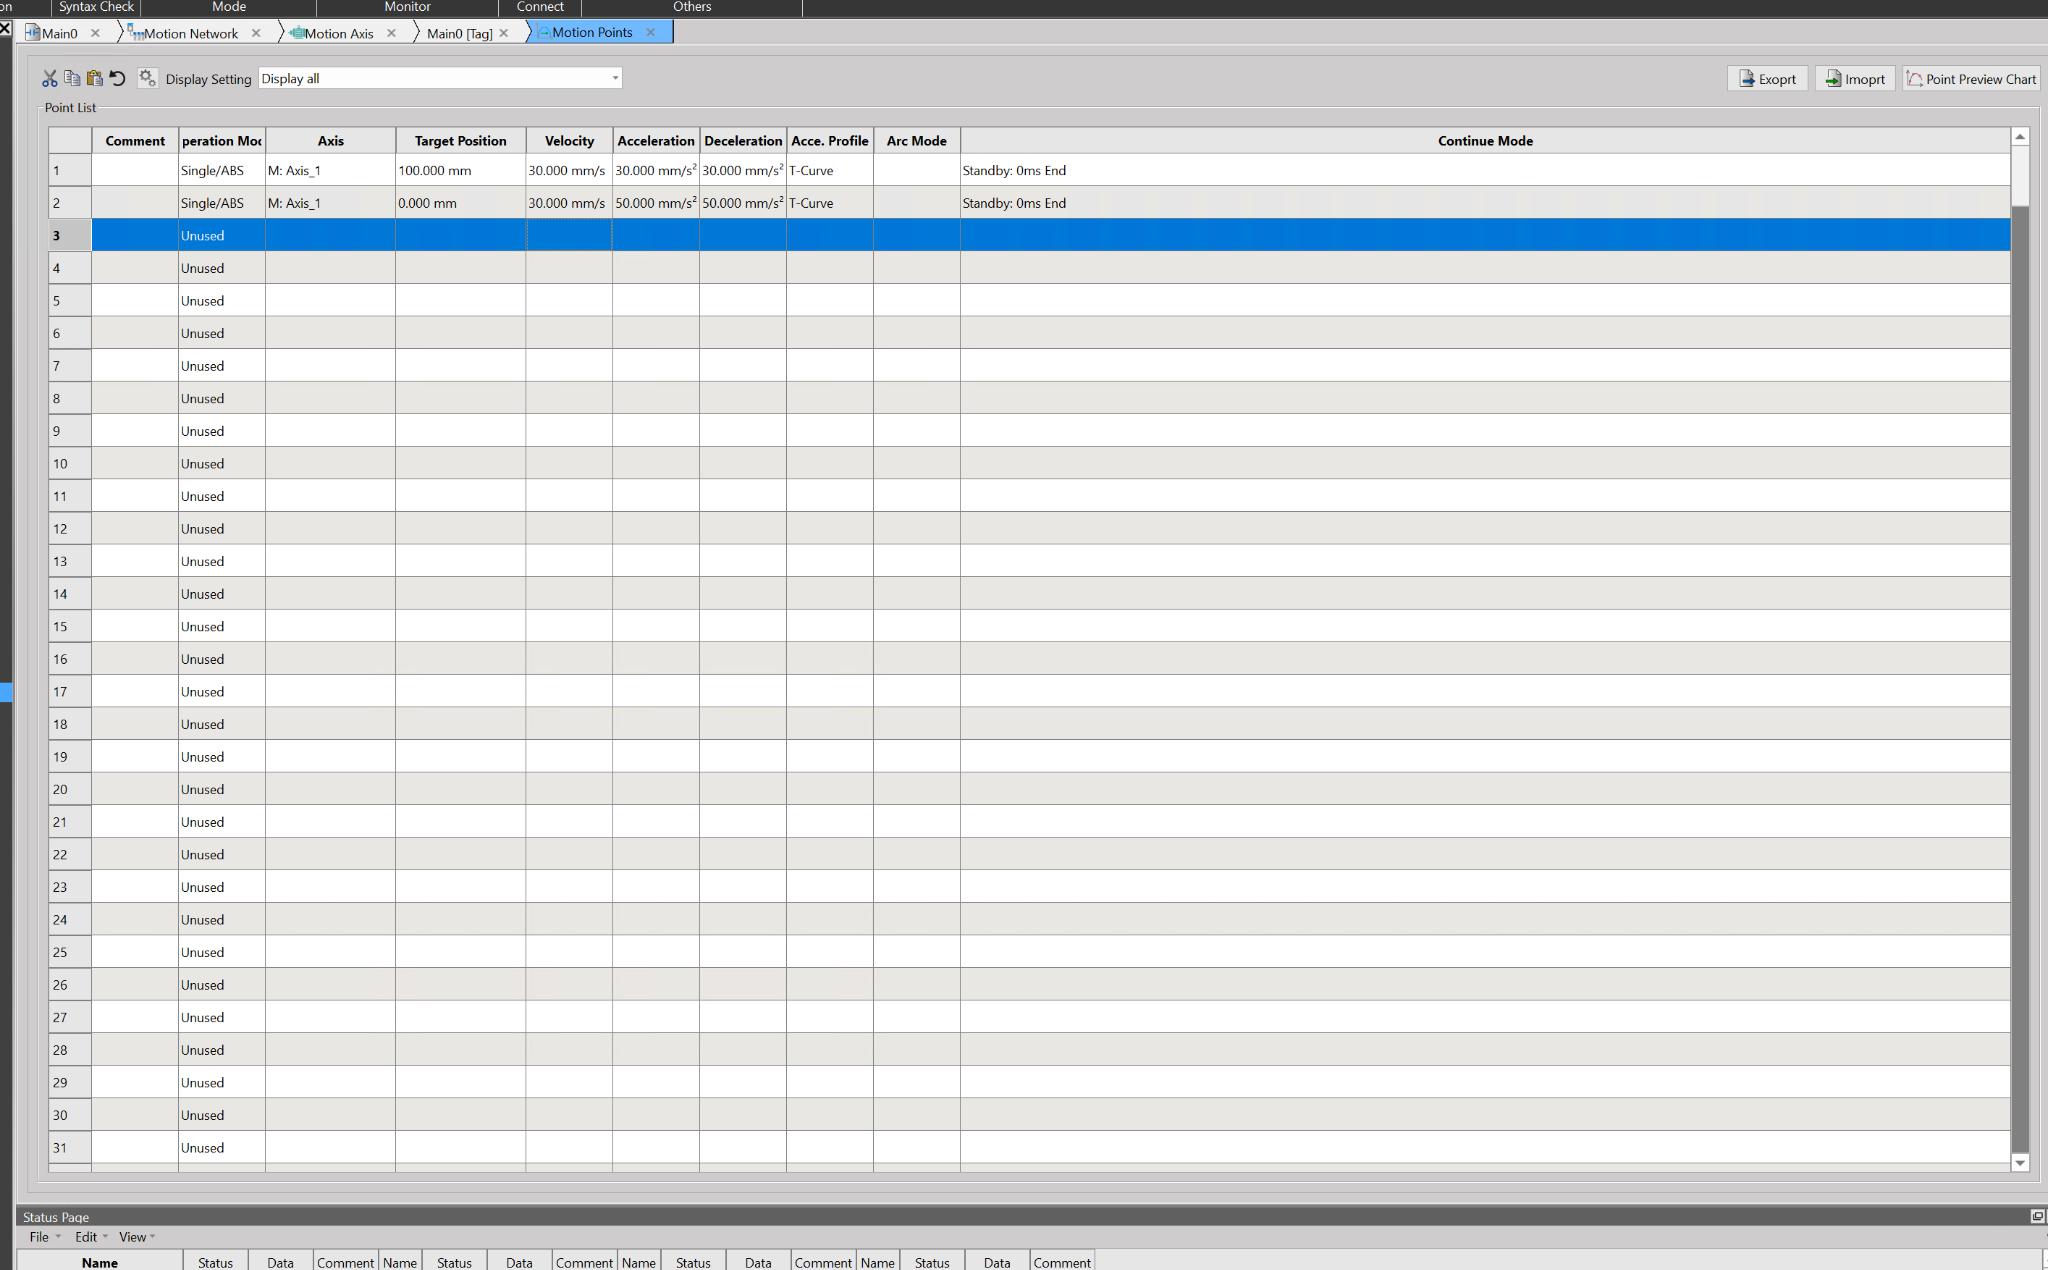Open the Status Page Edit menu
Viewport: 2048px width, 1270px height.
pyautogui.click(x=86, y=1237)
